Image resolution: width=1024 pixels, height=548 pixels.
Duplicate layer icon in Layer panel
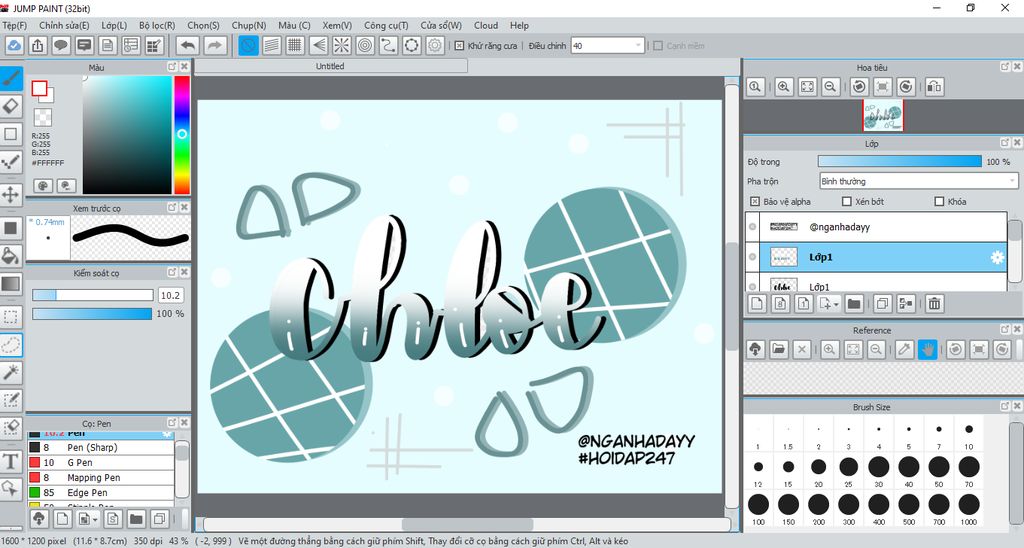tap(882, 304)
